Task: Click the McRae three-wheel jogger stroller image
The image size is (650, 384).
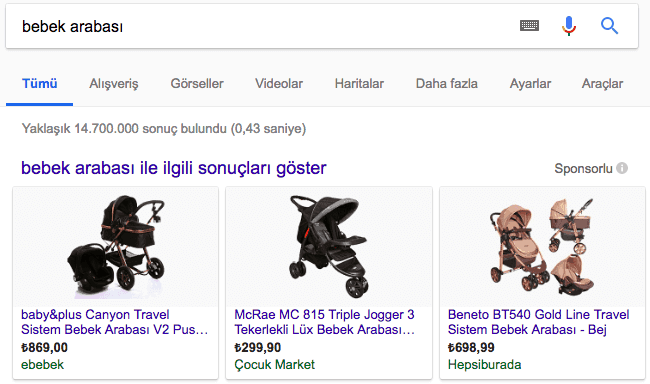Action: [329, 247]
